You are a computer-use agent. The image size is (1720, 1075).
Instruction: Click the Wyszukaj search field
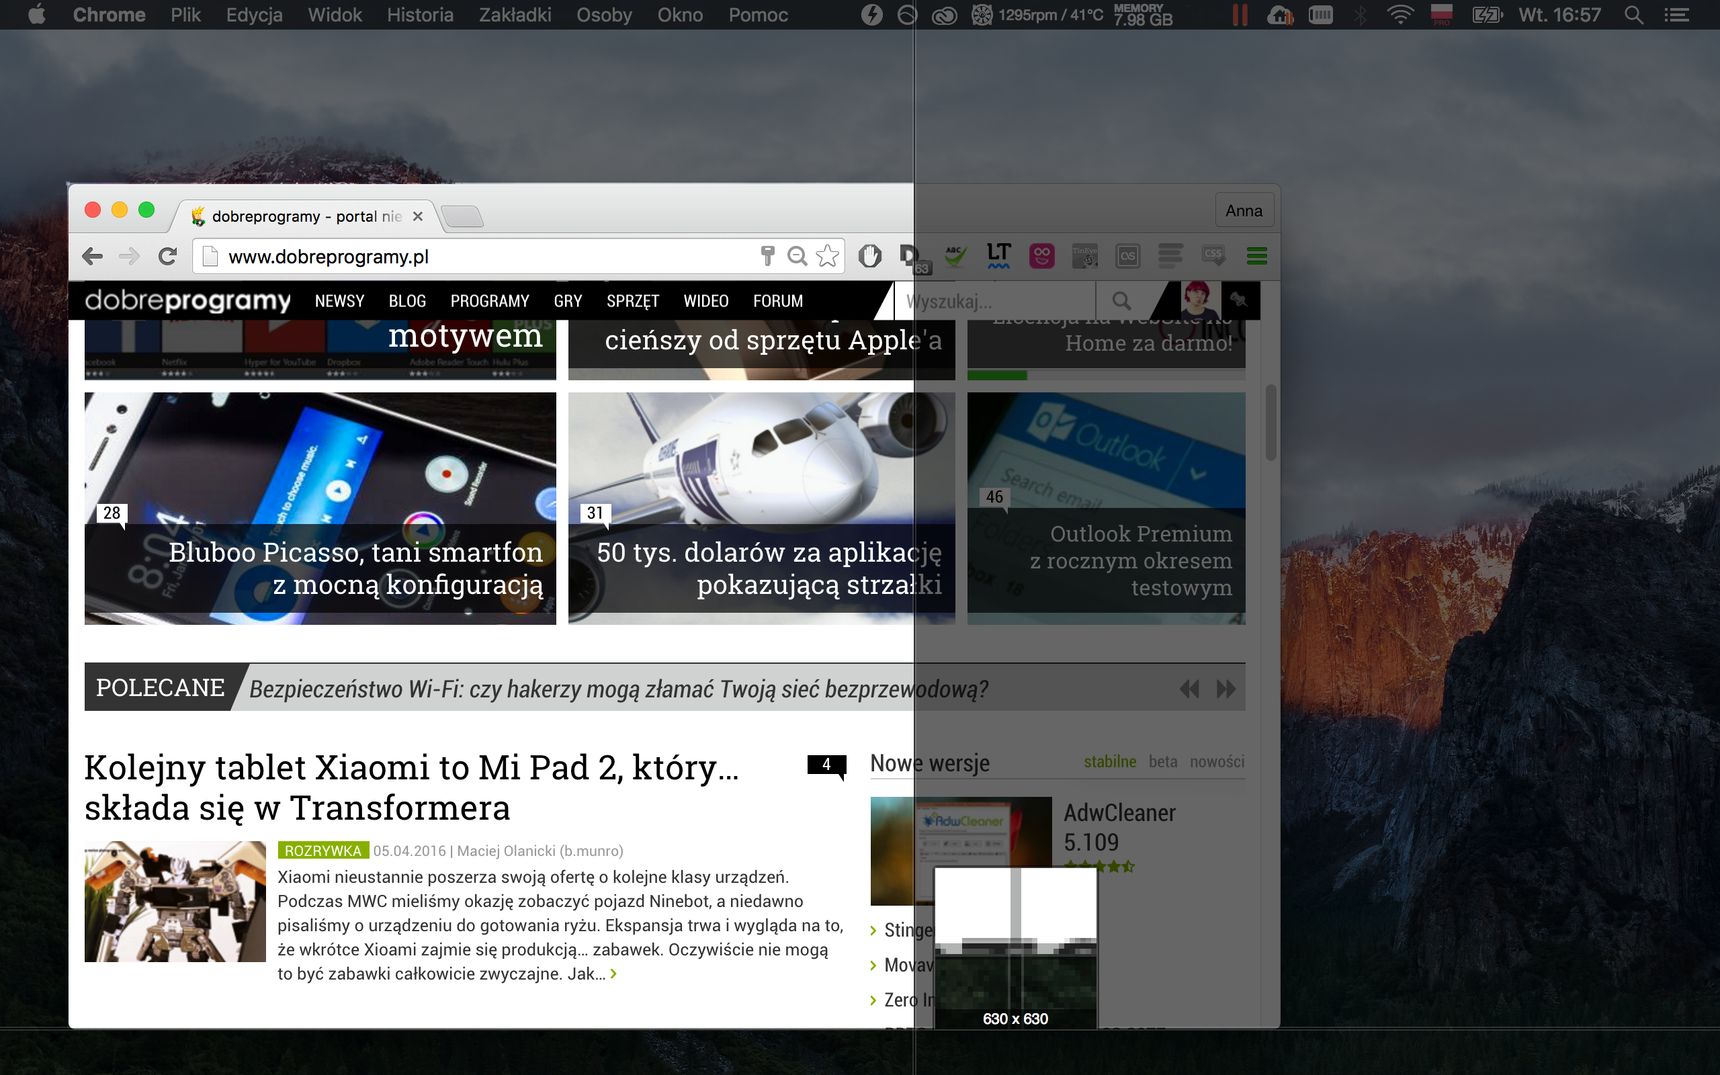tap(996, 301)
